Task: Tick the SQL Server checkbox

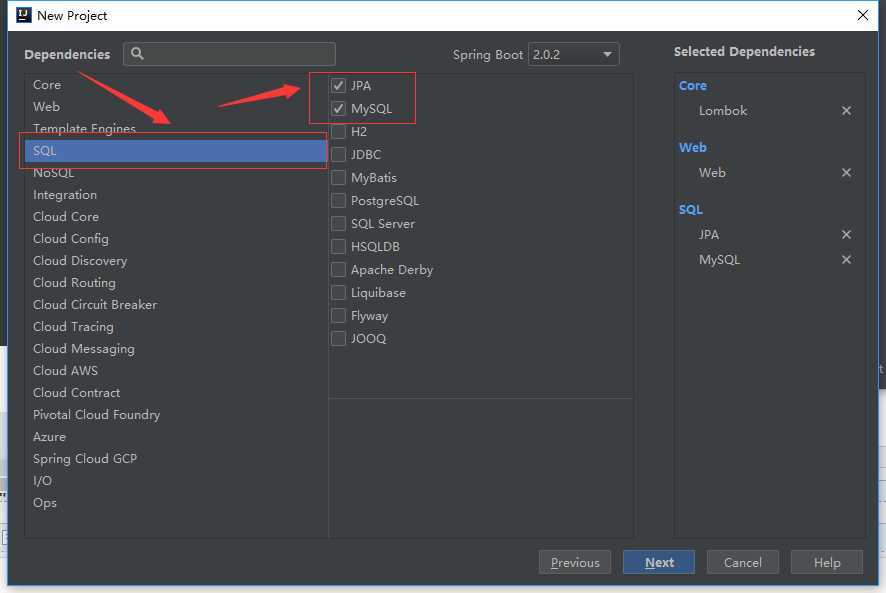Action: pyautogui.click(x=338, y=224)
